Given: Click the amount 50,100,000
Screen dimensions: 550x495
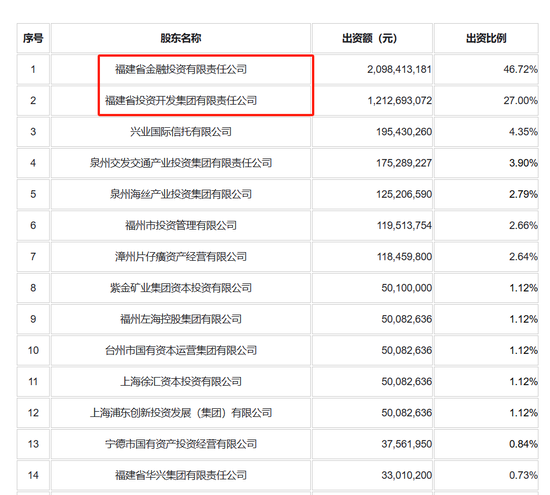Looking at the screenshot, I should [x=407, y=288].
